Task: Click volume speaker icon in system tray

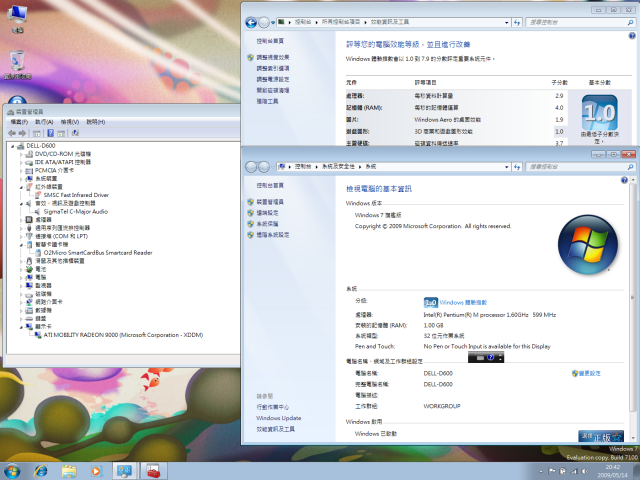Action: [585, 471]
